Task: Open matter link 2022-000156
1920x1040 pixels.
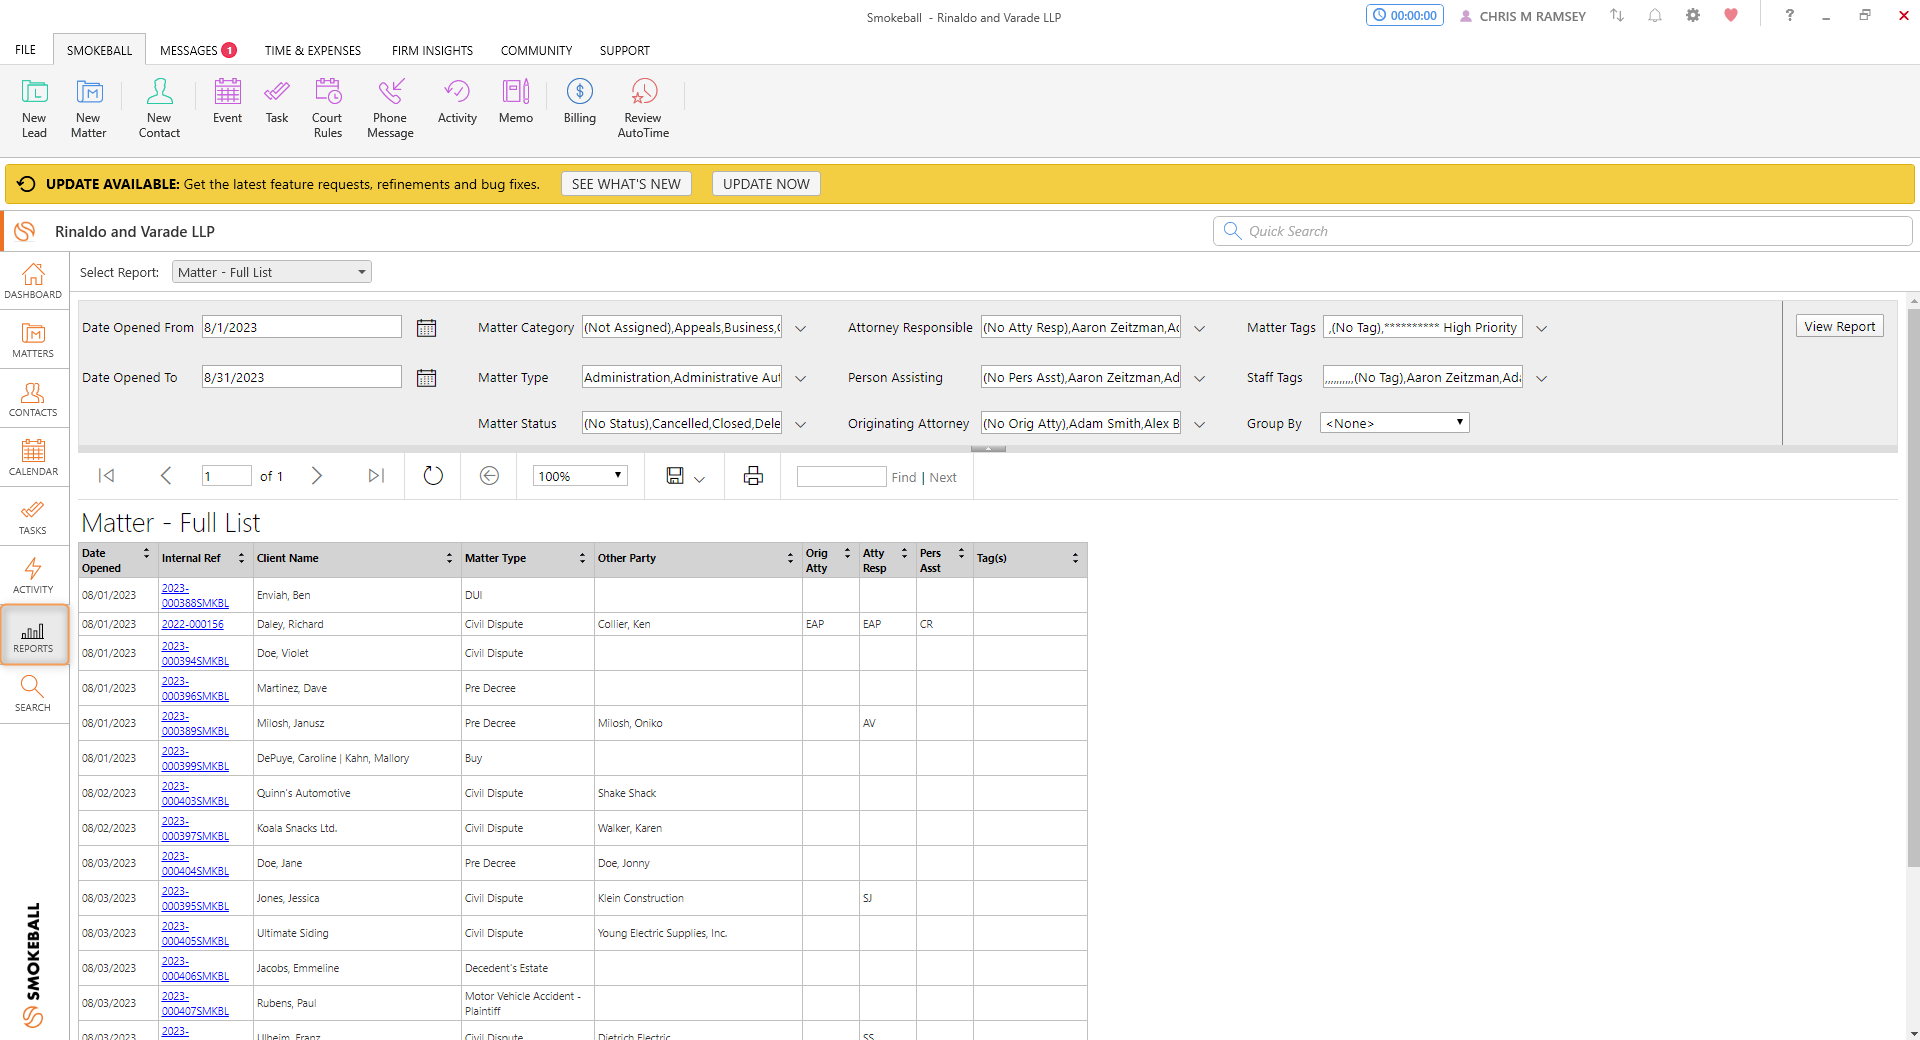Action: click(x=193, y=624)
